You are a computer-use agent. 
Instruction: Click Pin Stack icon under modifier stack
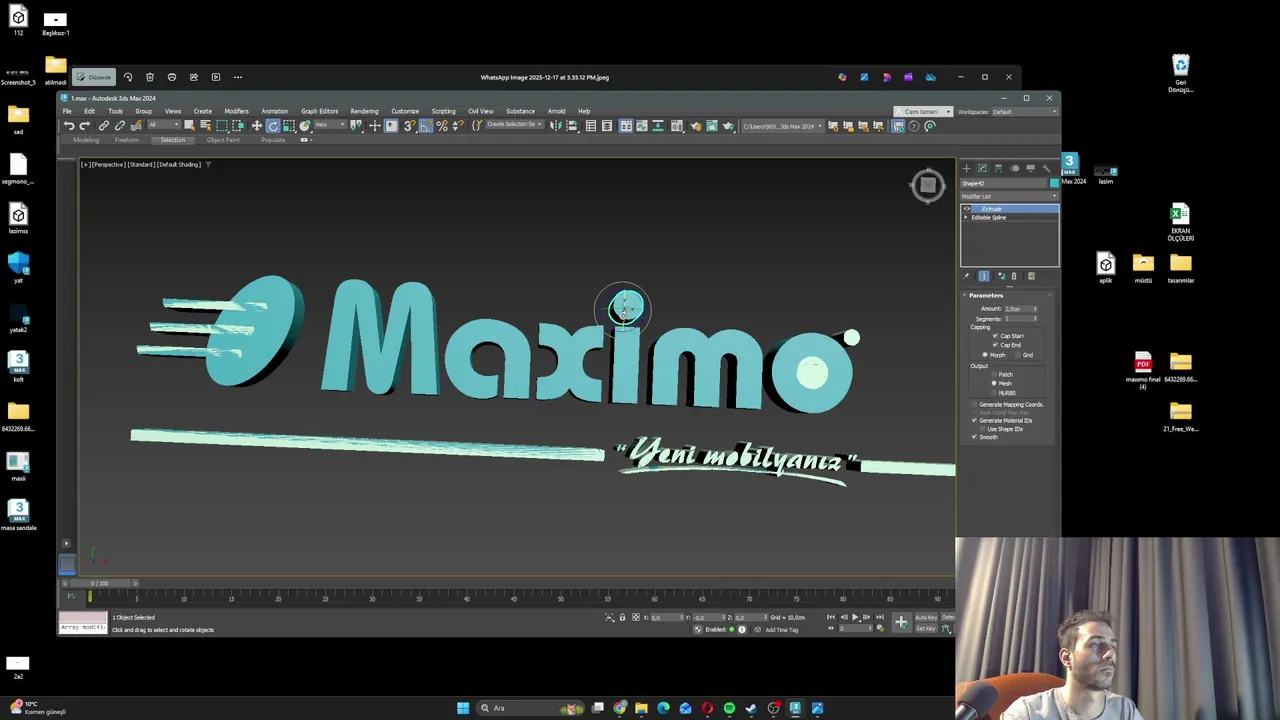(966, 276)
